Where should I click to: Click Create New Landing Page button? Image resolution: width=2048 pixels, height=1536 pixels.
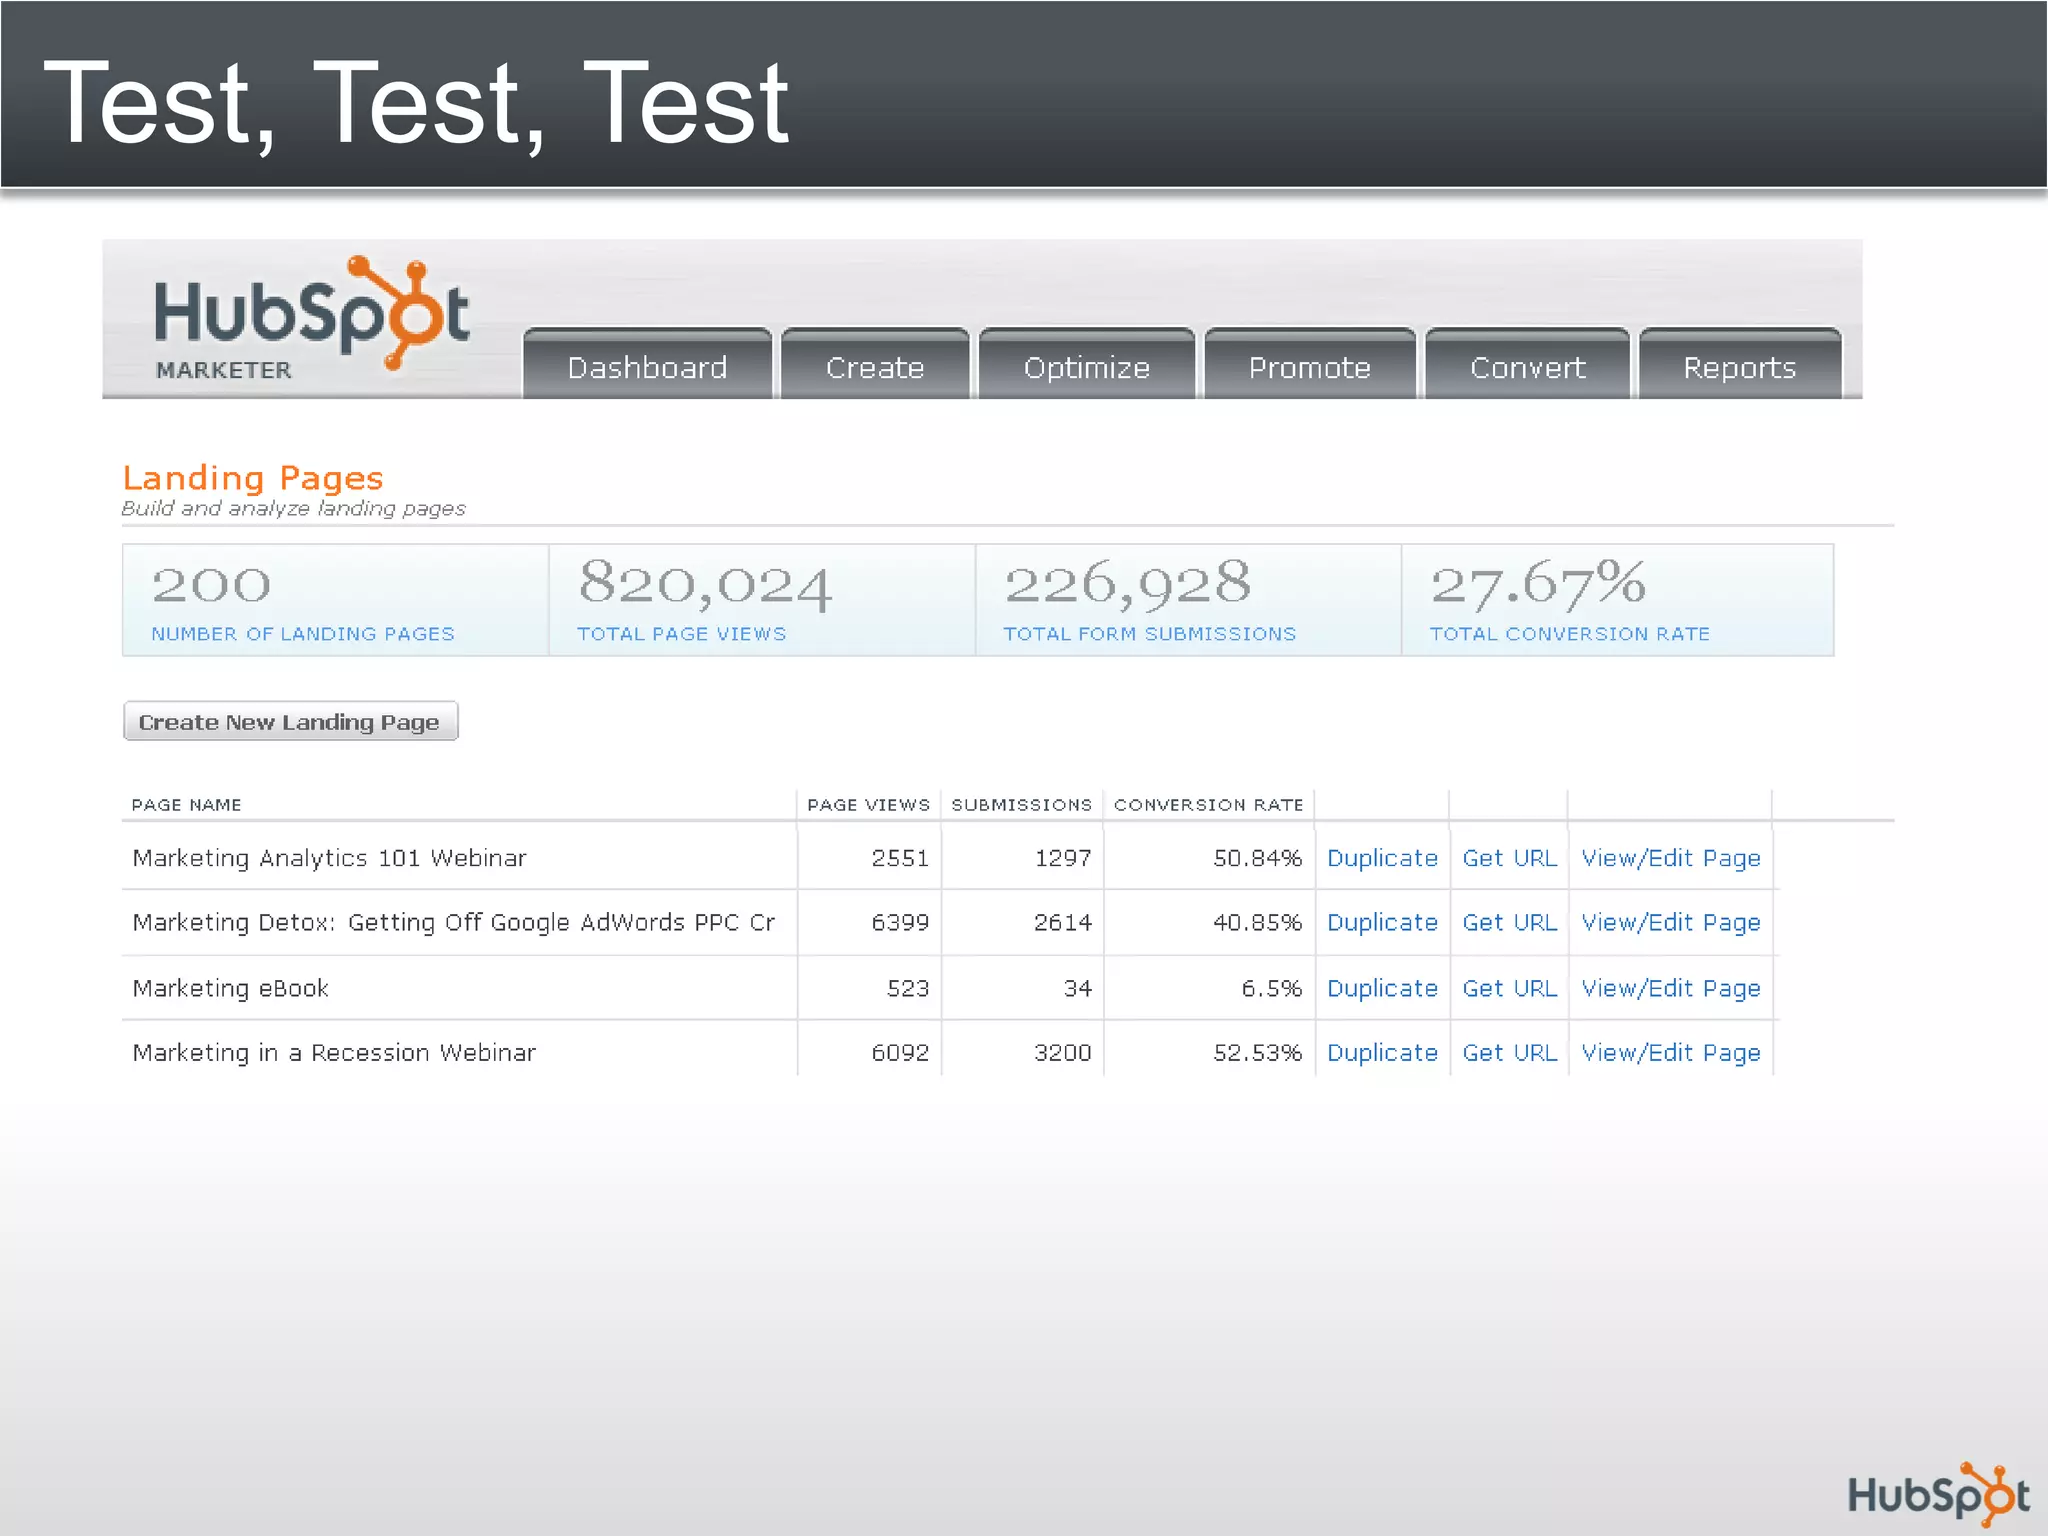point(290,721)
